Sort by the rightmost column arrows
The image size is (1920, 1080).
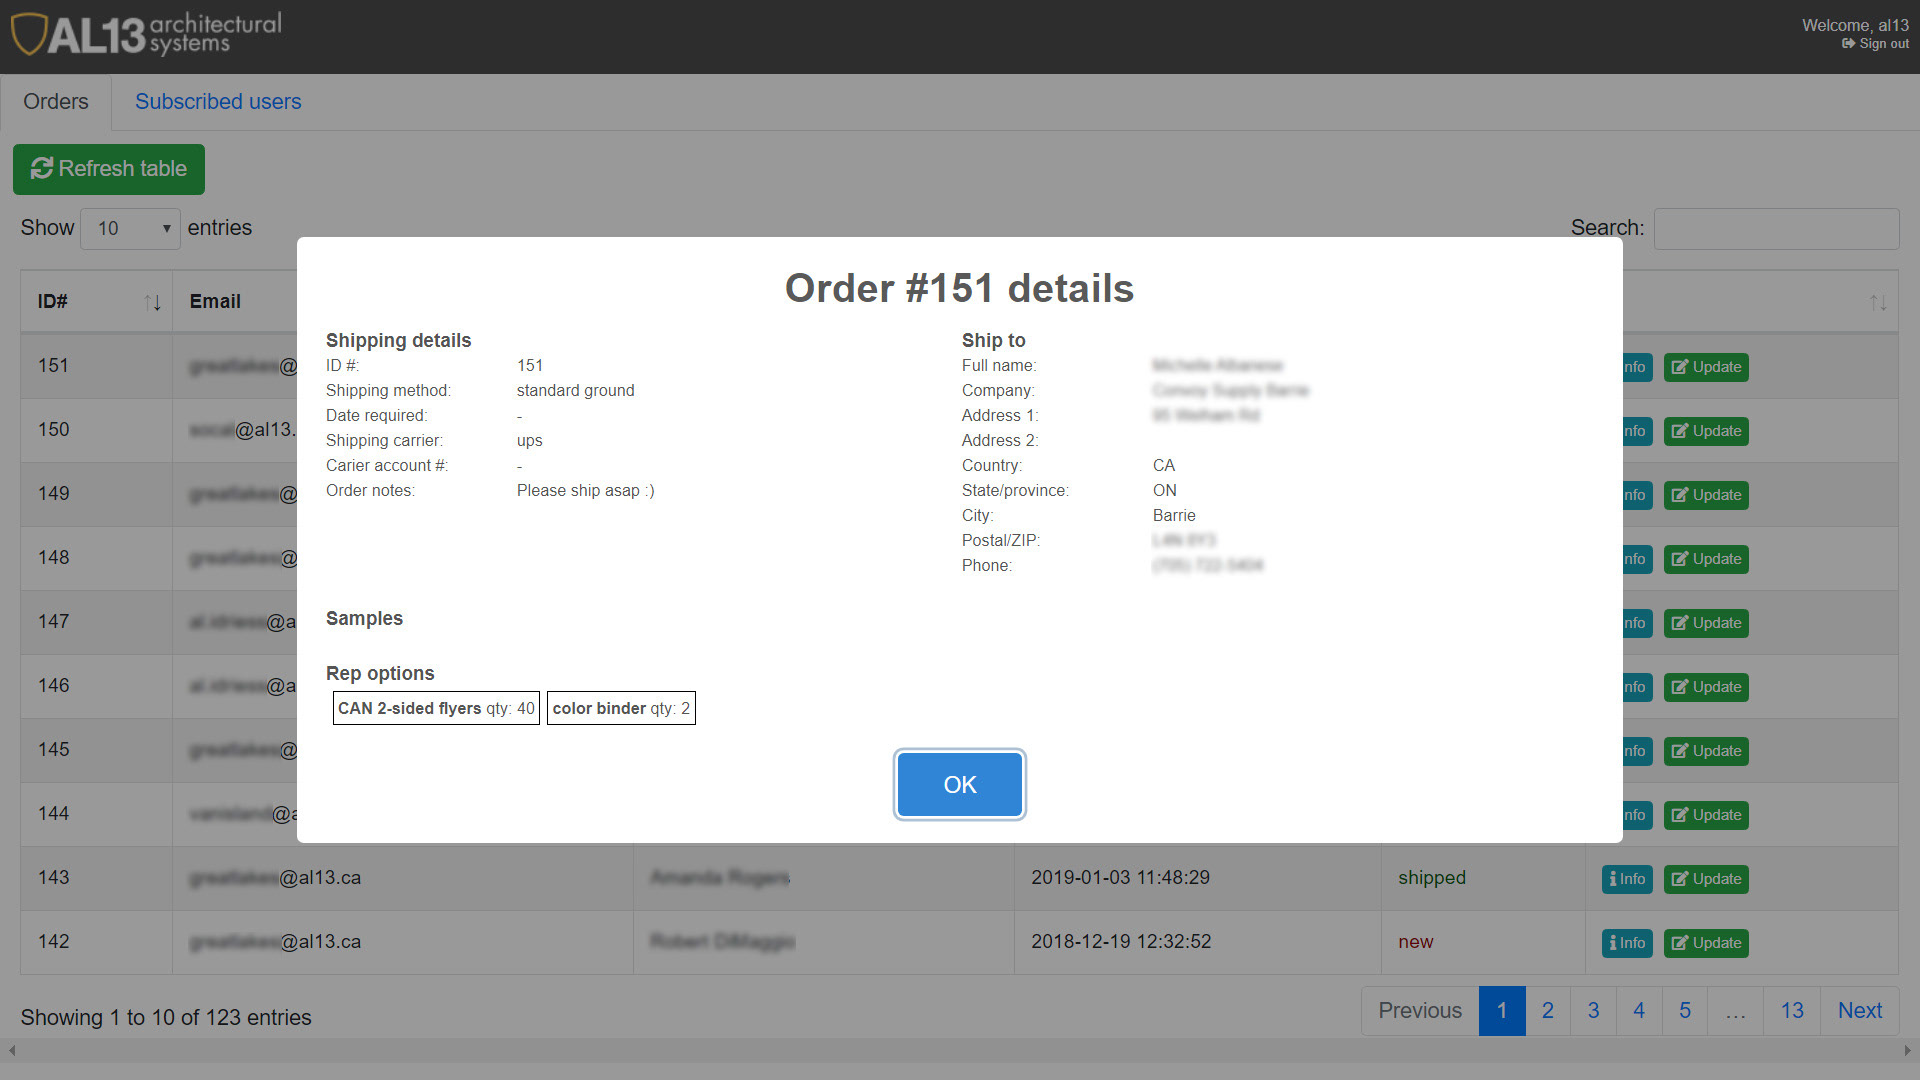click(1878, 302)
